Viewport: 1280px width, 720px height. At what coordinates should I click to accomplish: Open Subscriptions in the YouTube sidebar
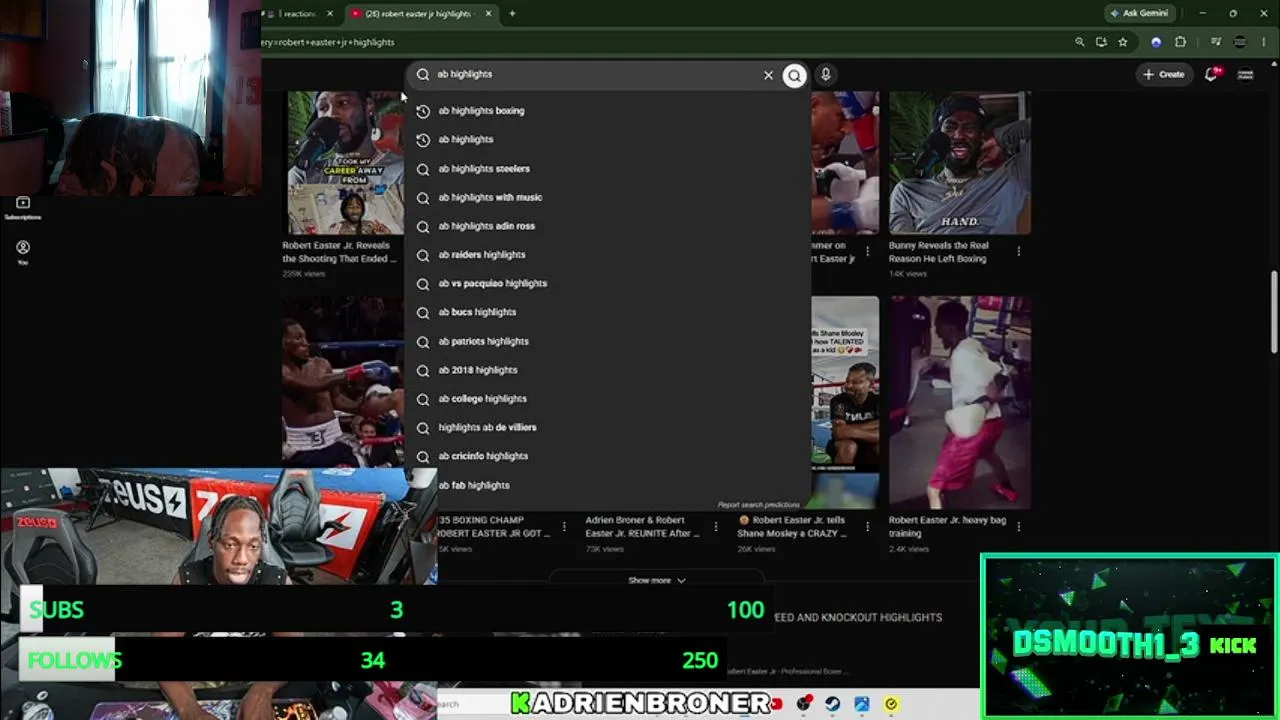[23, 208]
